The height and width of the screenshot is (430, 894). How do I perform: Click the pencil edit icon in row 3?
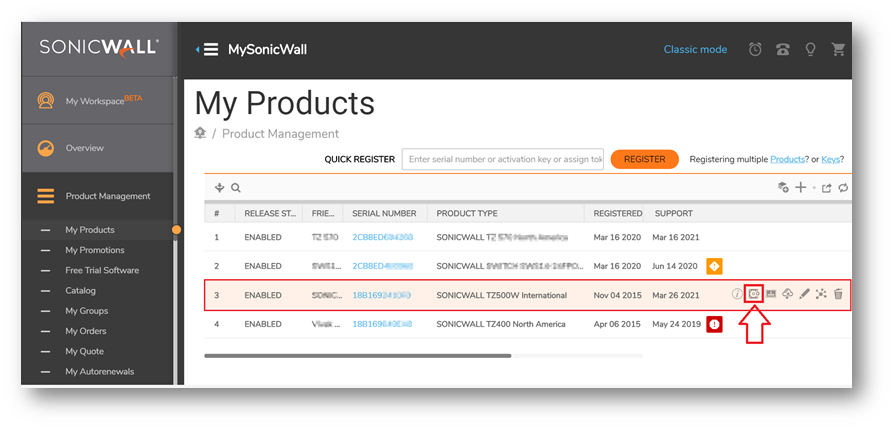[x=805, y=294]
